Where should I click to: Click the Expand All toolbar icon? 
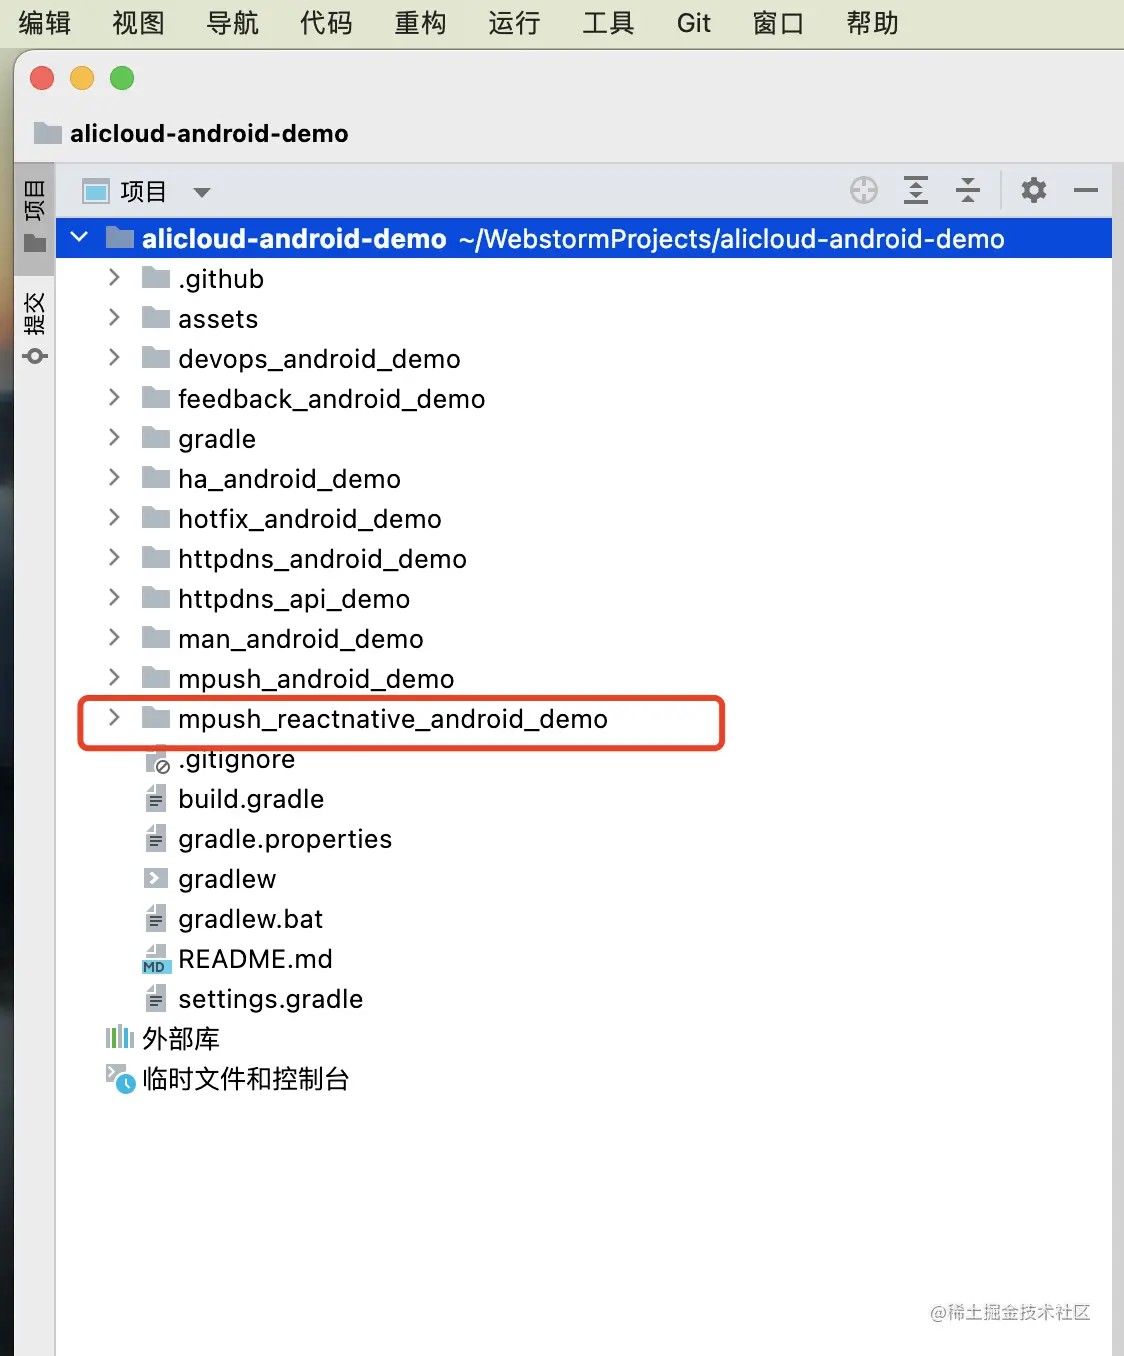916,190
